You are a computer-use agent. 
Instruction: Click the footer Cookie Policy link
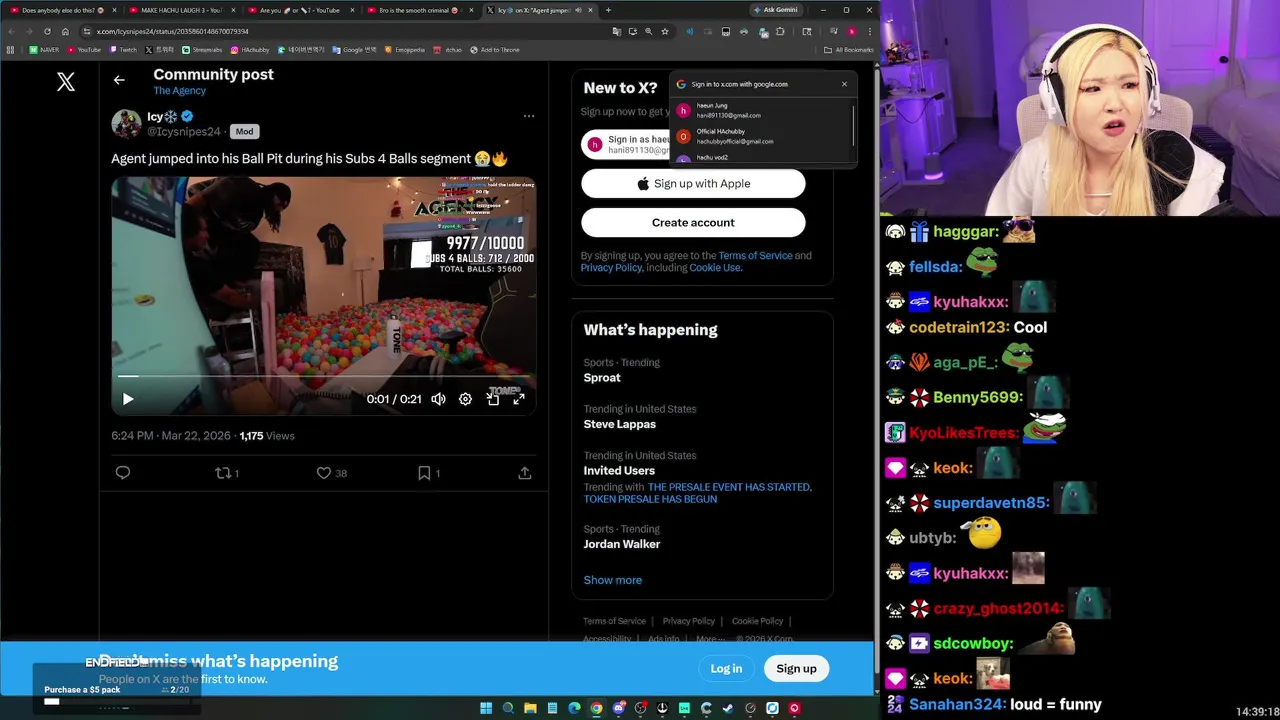tap(757, 621)
